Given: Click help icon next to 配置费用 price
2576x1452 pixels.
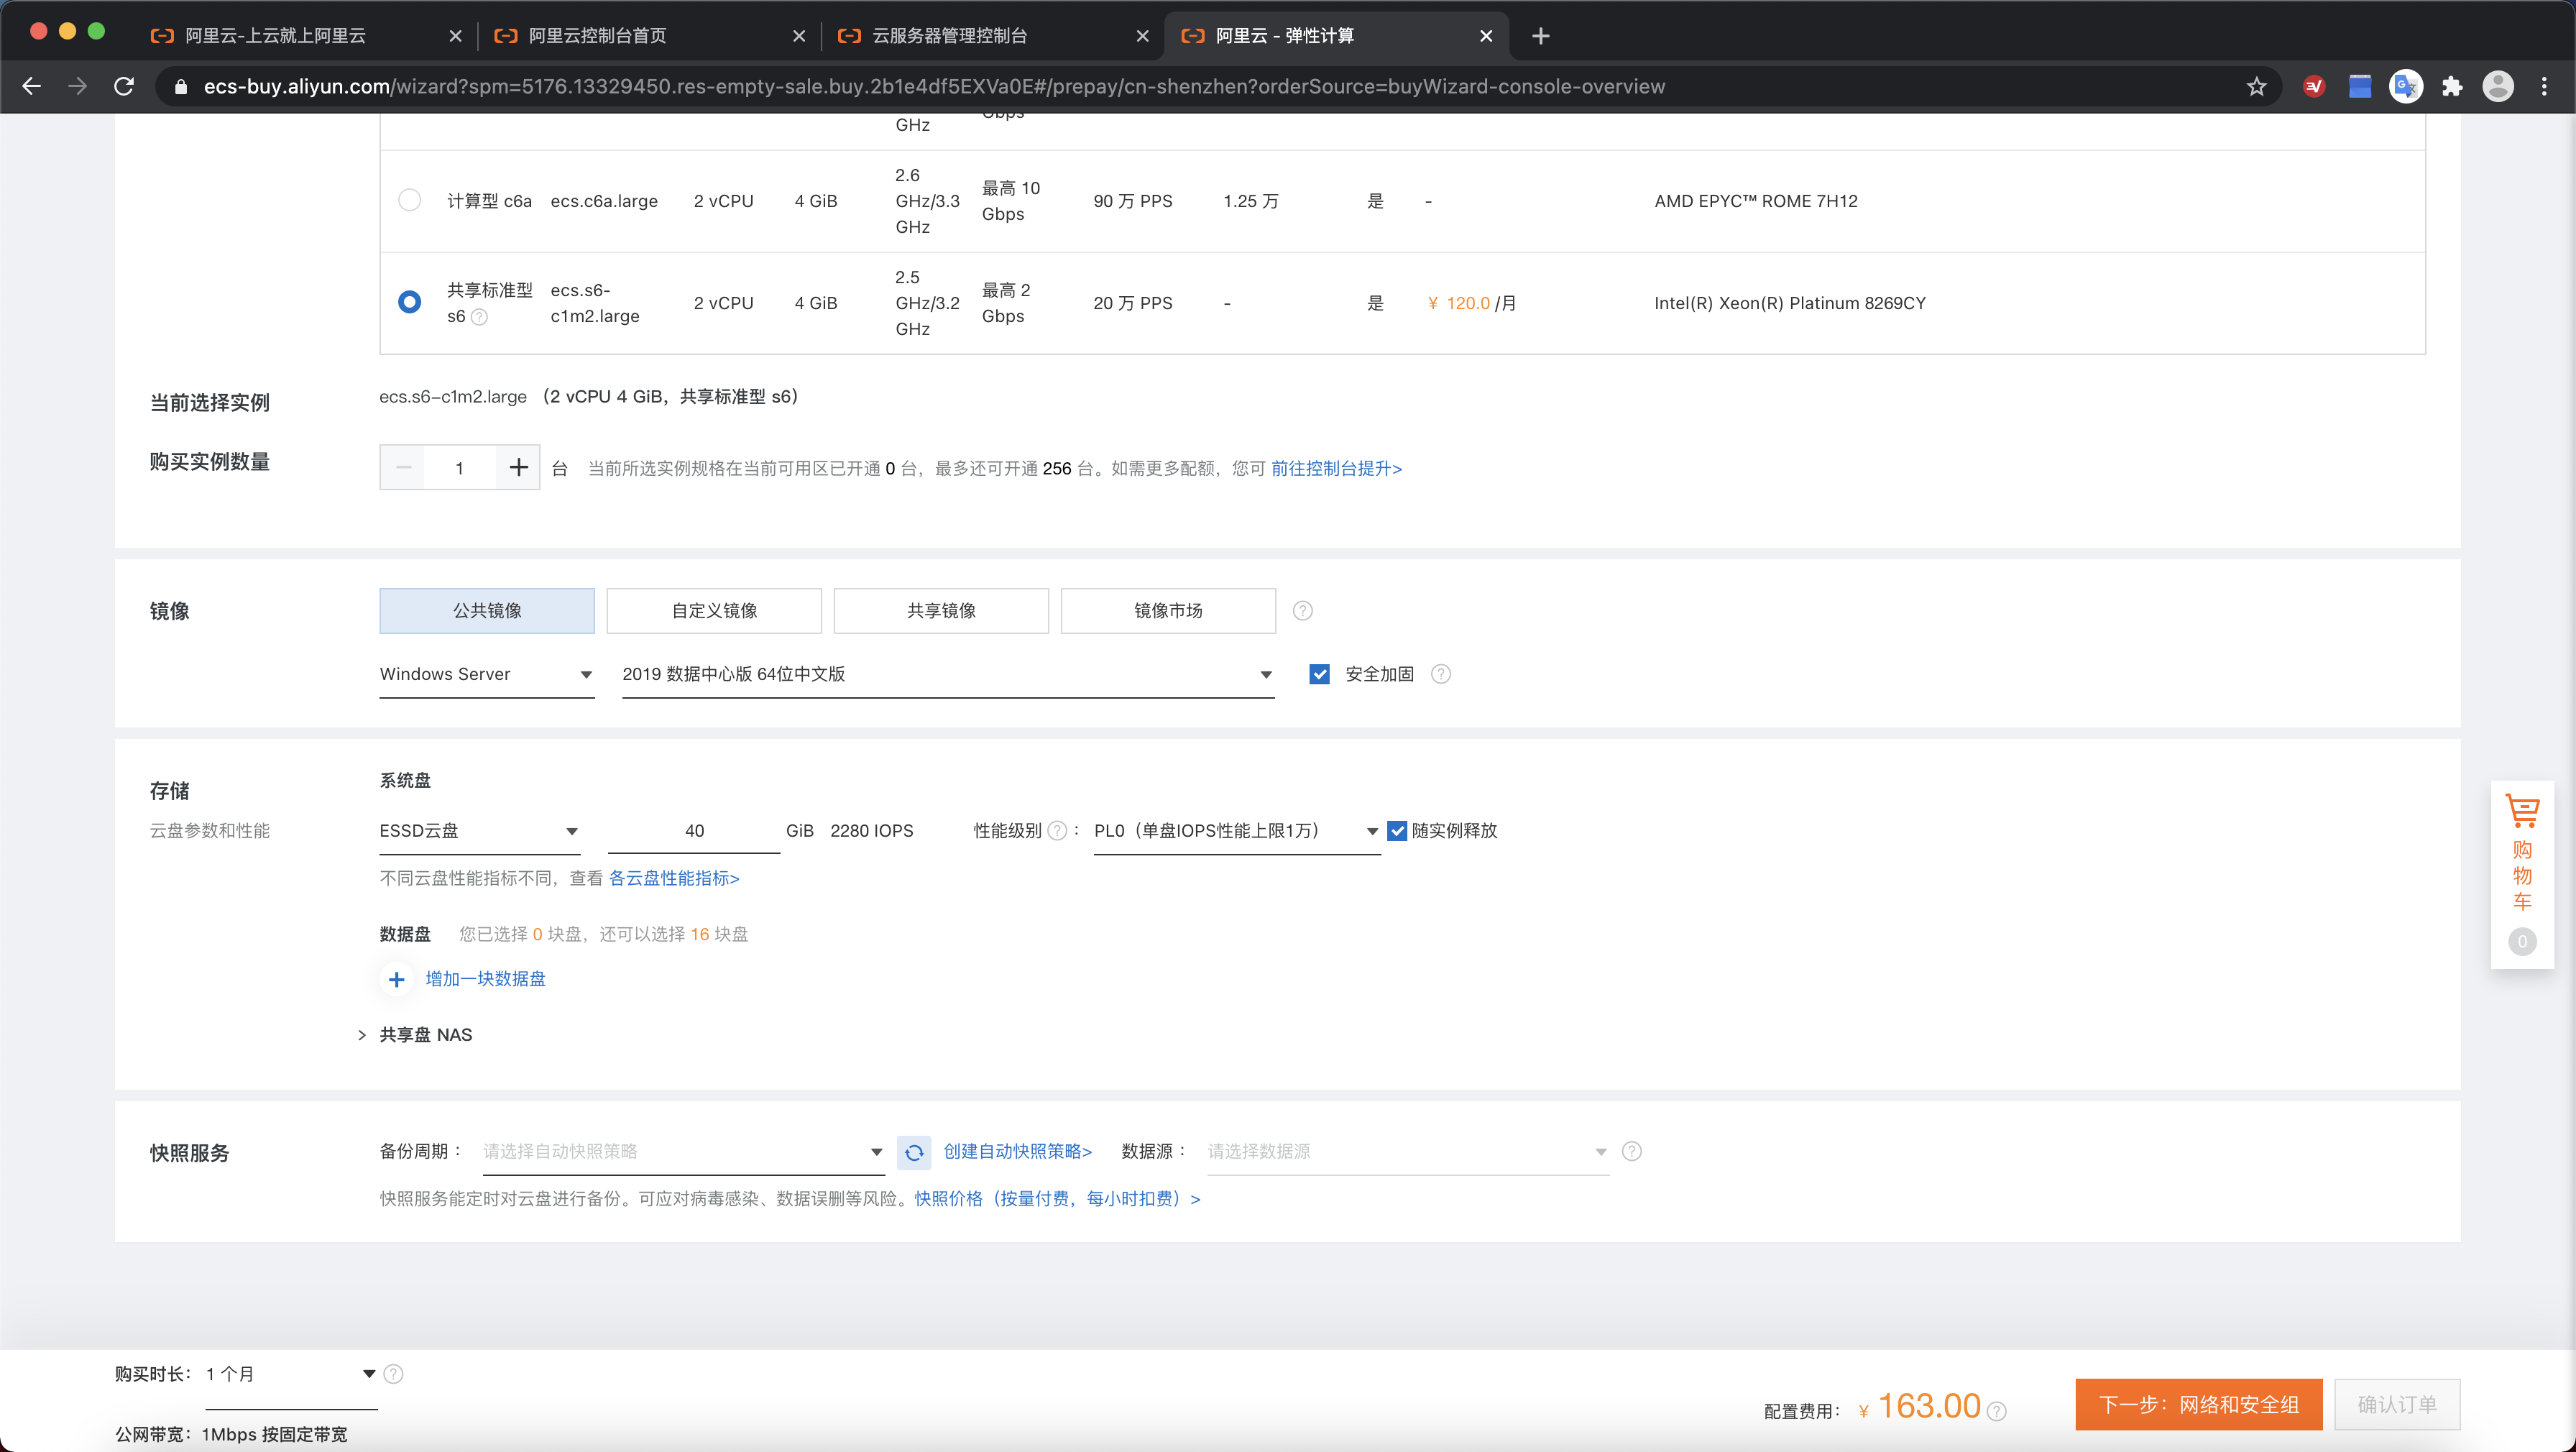Looking at the screenshot, I should point(1997,1411).
